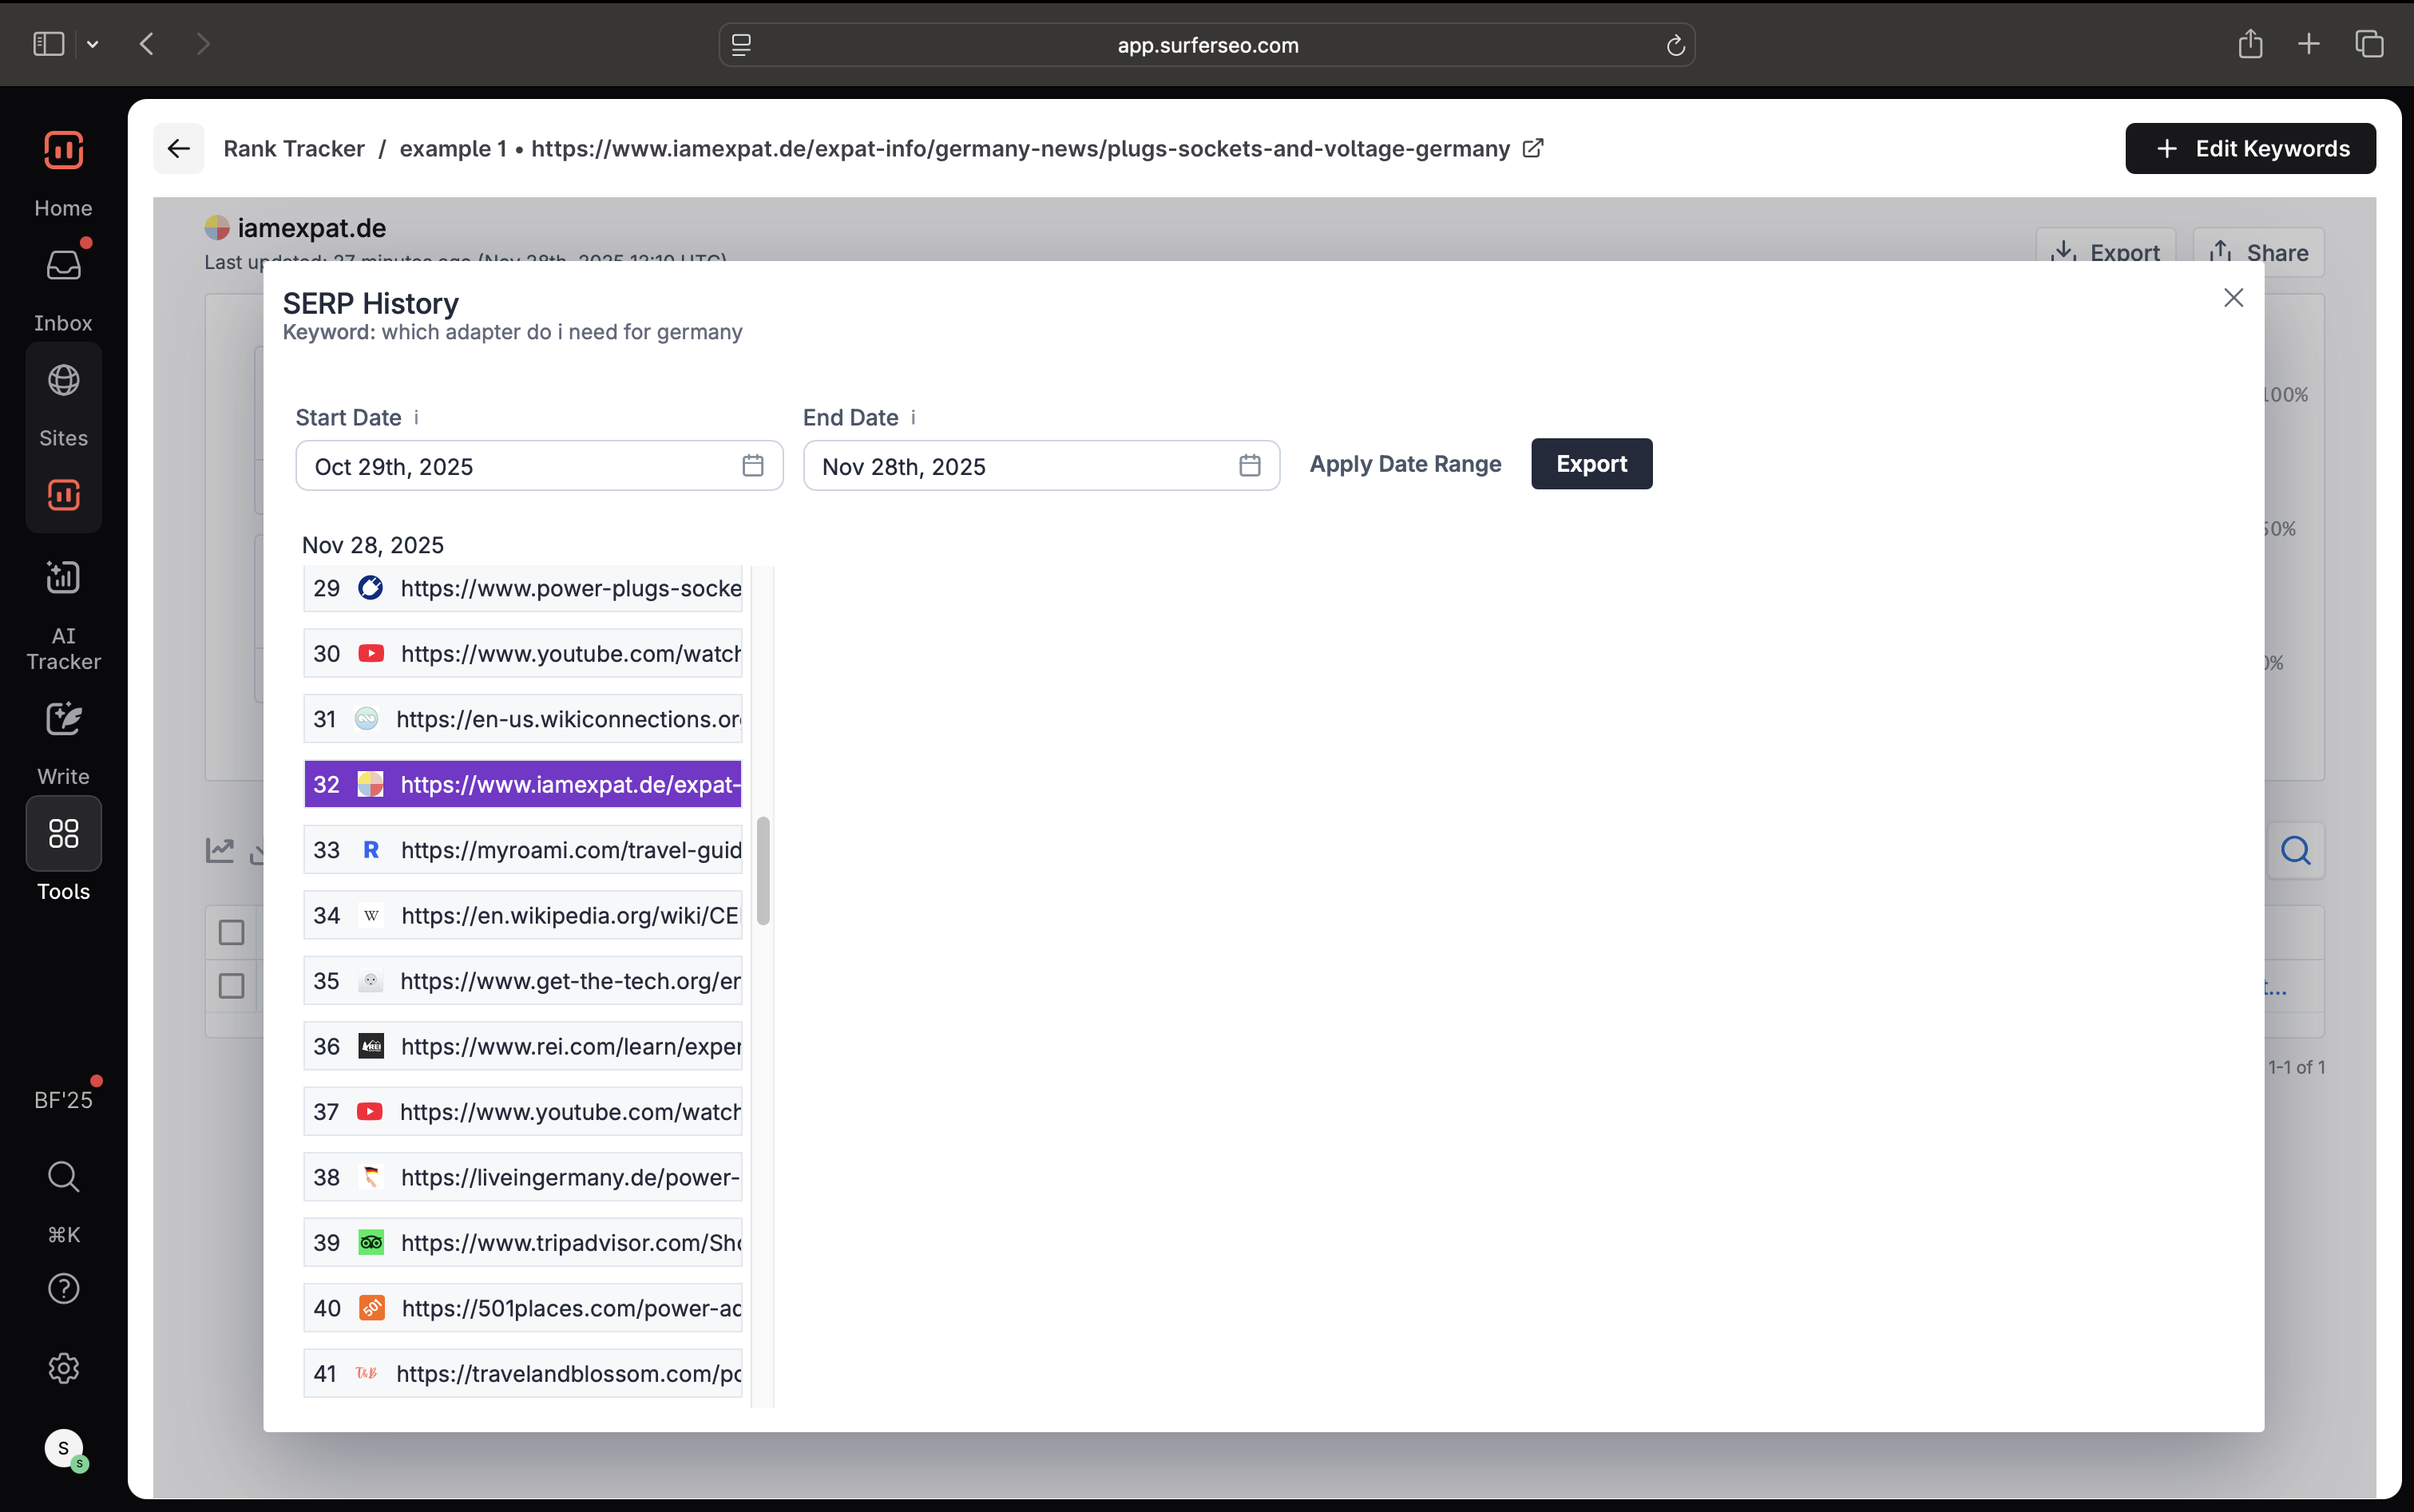Click the sidebar search magnifier icon
2414x1512 pixels.
pyautogui.click(x=63, y=1176)
